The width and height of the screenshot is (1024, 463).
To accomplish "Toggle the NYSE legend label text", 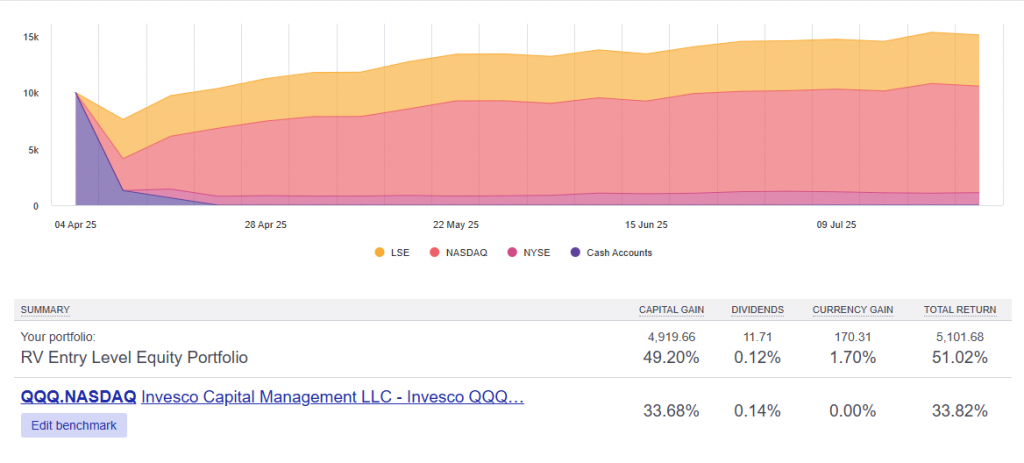I will (537, 253).
